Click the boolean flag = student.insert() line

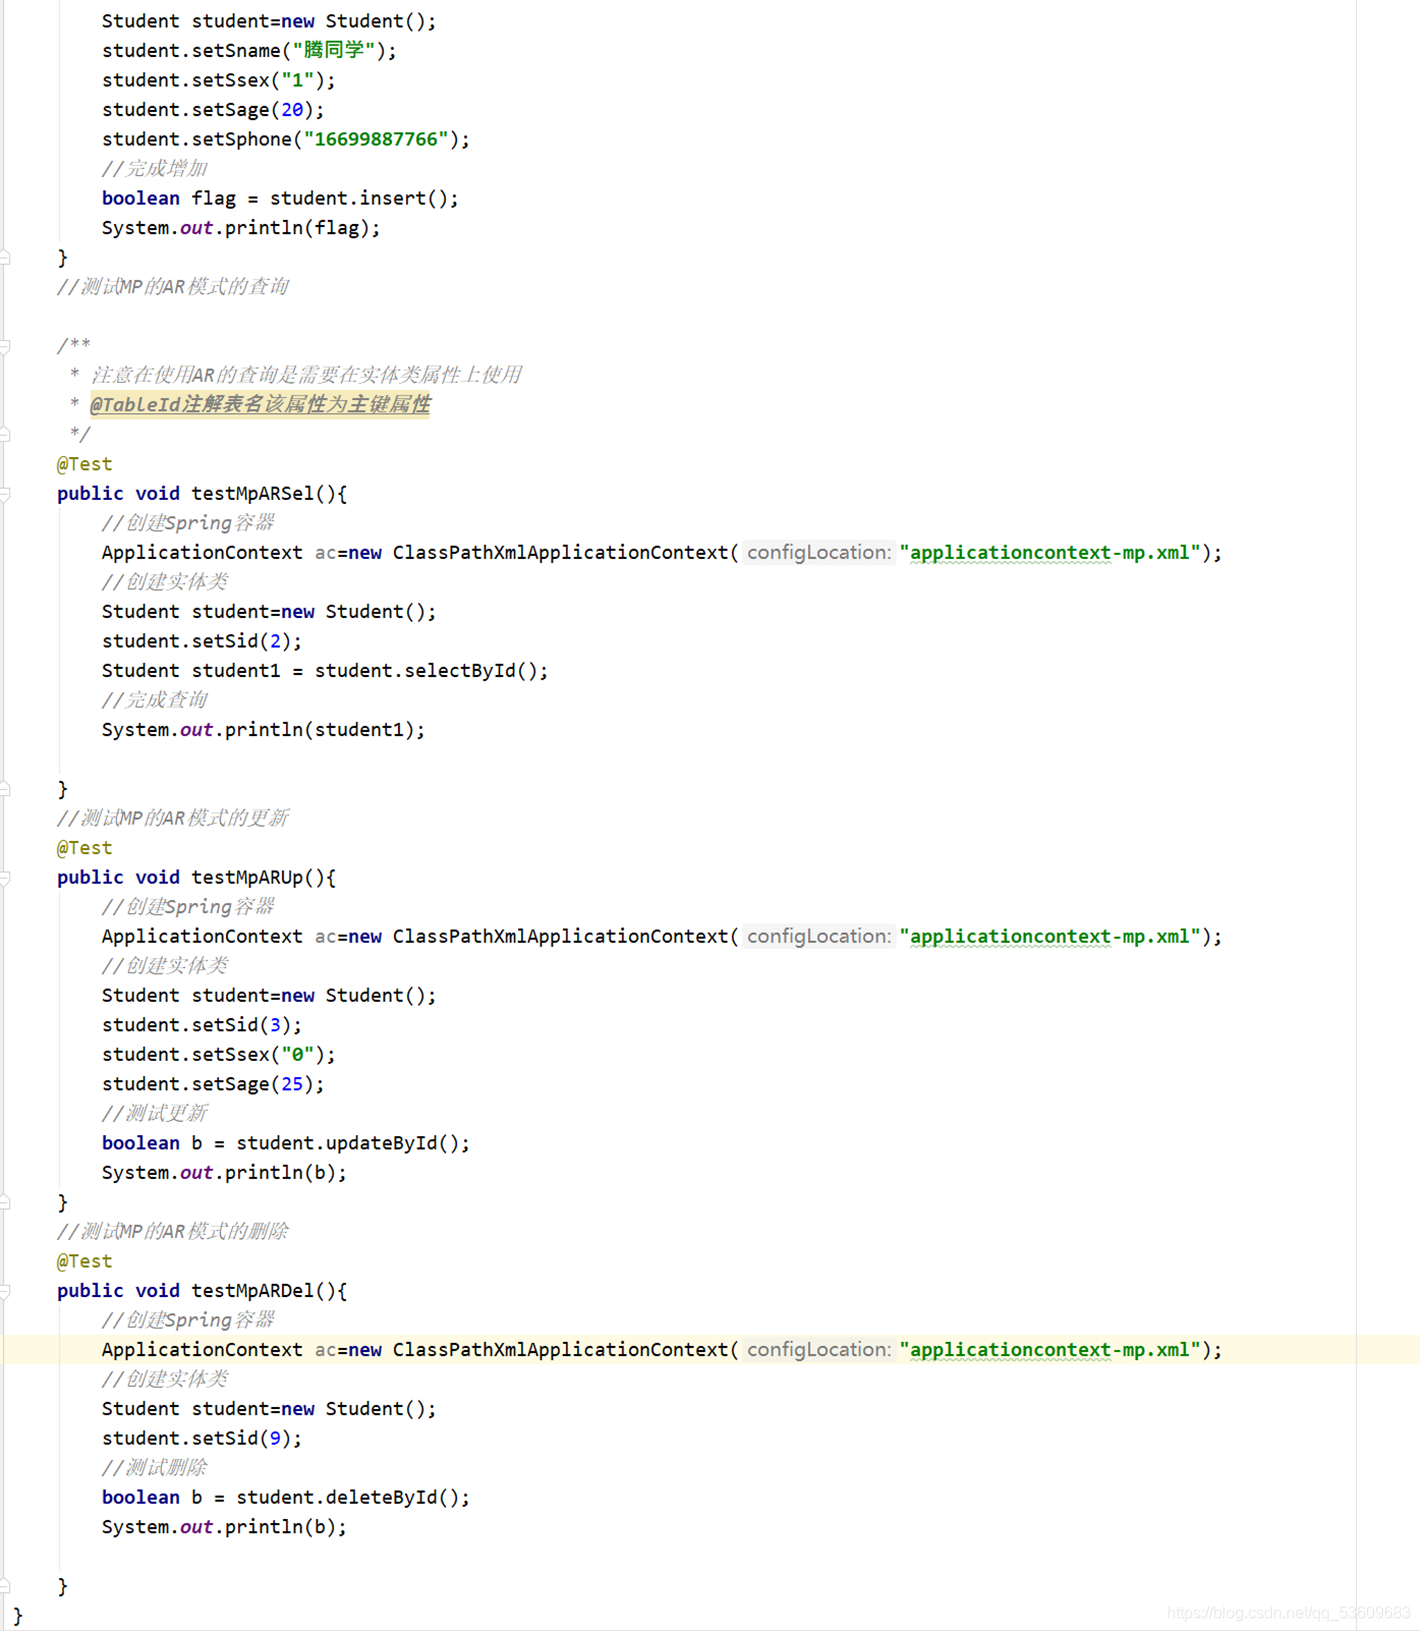pos(280,198)
